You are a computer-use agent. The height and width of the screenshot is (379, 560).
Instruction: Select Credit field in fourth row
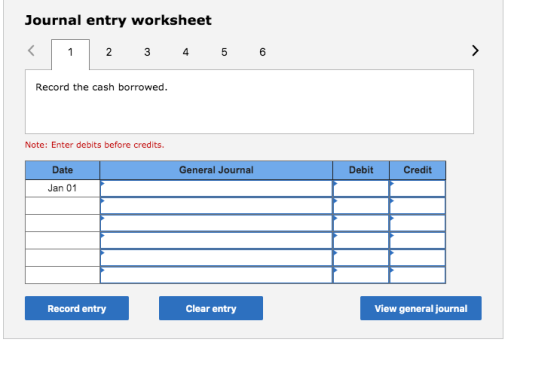[x=418, y=240]
